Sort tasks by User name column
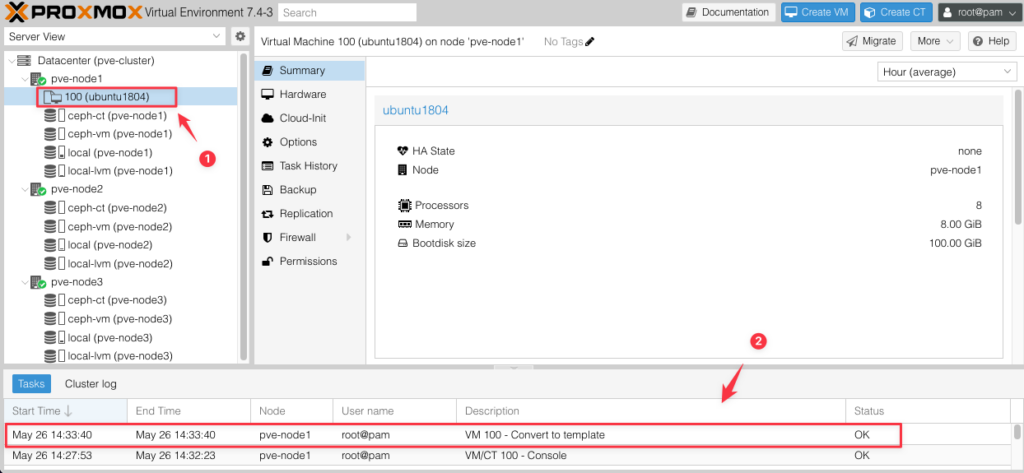This screenshot has width=1024, height=473. [x=394, y=411]
